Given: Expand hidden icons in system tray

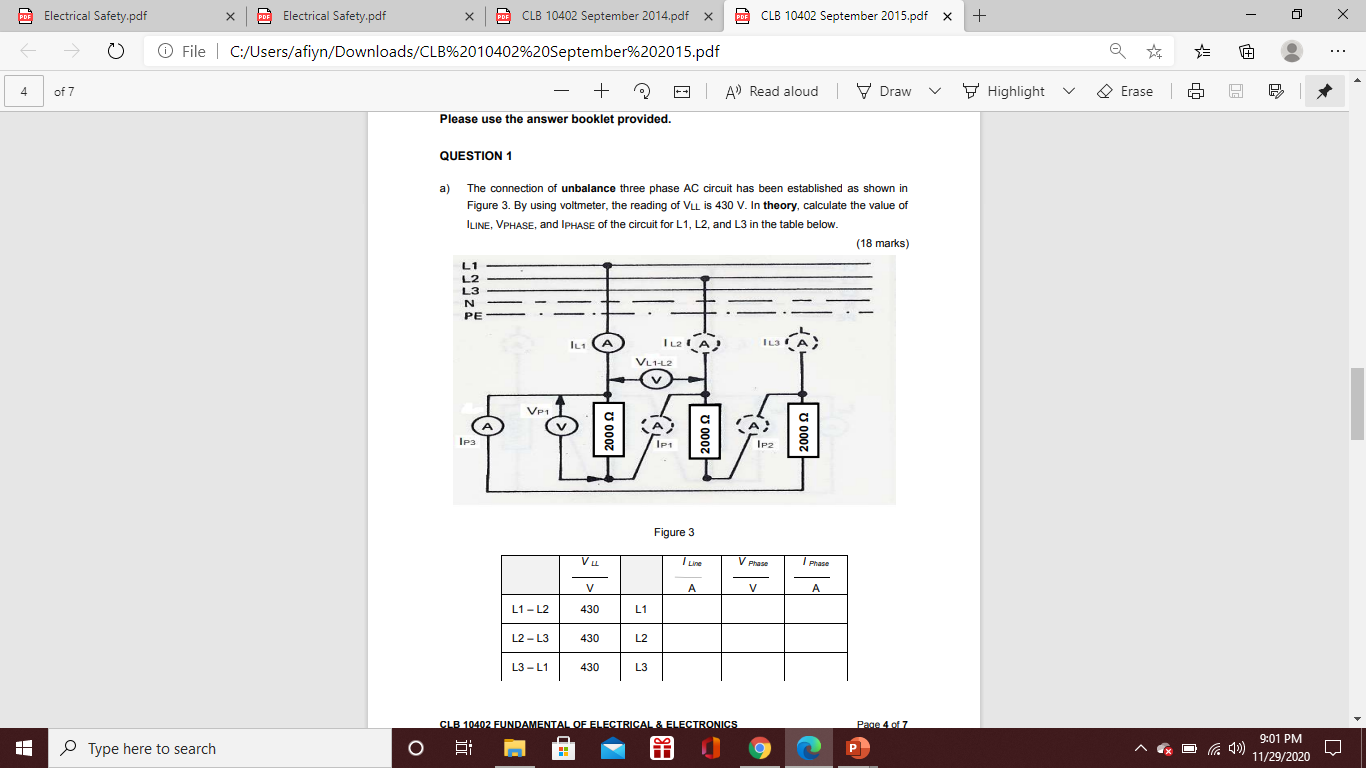Looking at the screenshot, I should pyautogui.click(x=1140, y=747).
